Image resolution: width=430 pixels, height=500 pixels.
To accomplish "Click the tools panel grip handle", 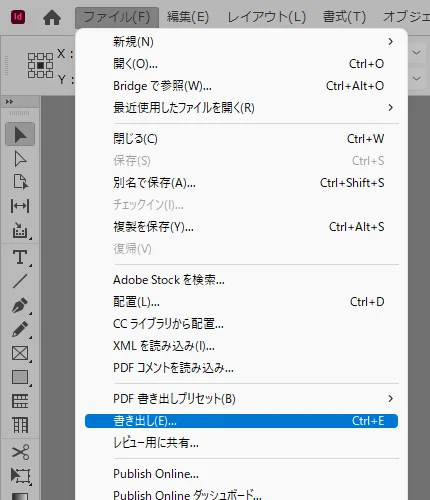I will coord(19,113).
